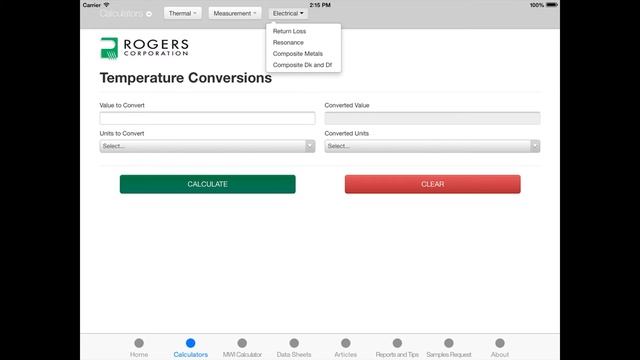Image resolution: width=640 pixels, height=360 pixels.
Task: Click the red CLEAR button
Action: click(433, 184)
